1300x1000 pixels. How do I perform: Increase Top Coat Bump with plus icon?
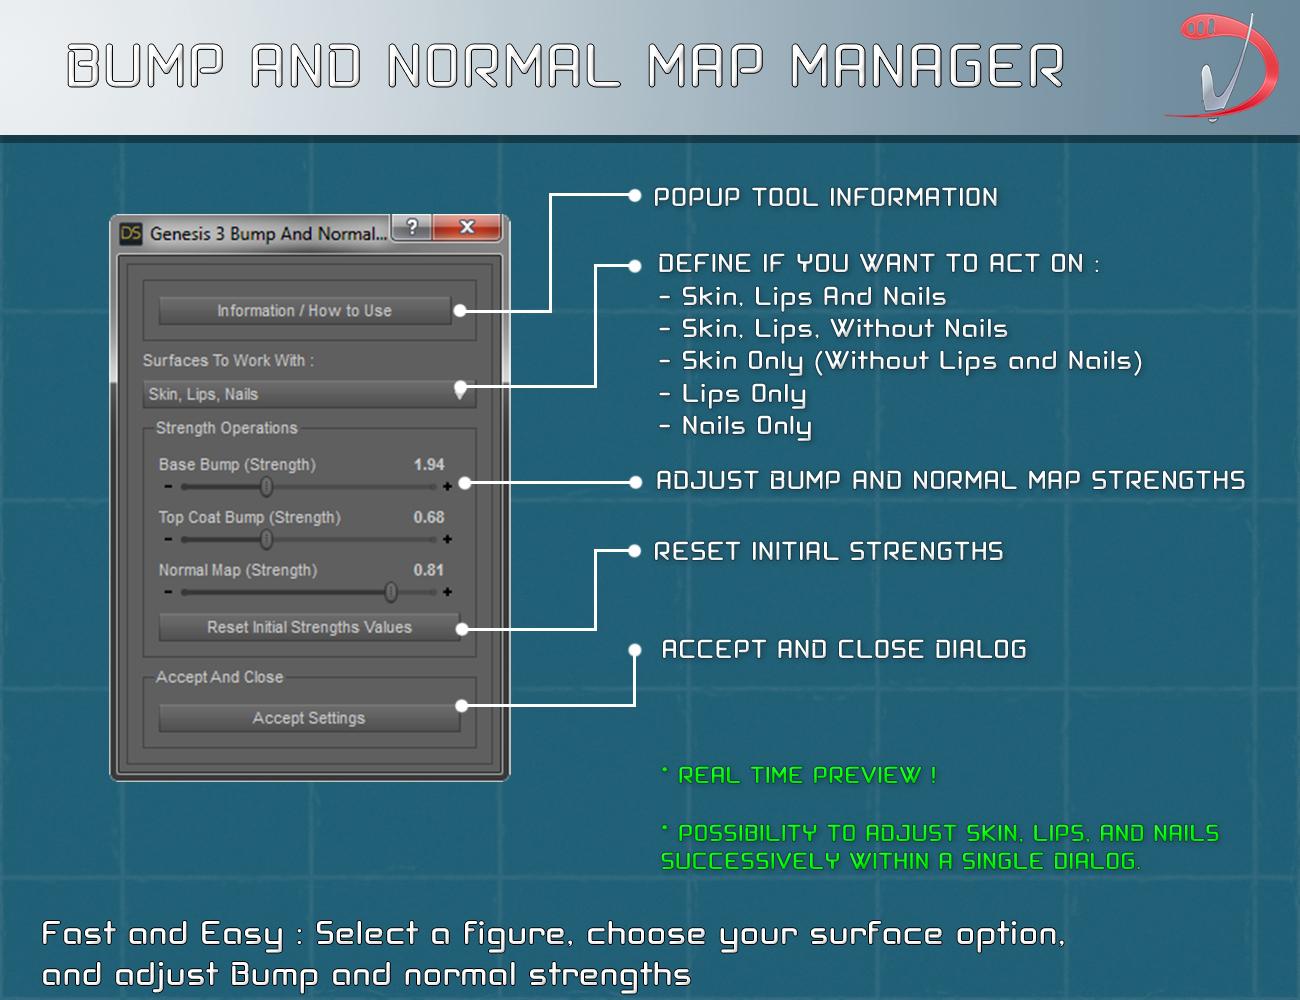(x=447, y=540)
